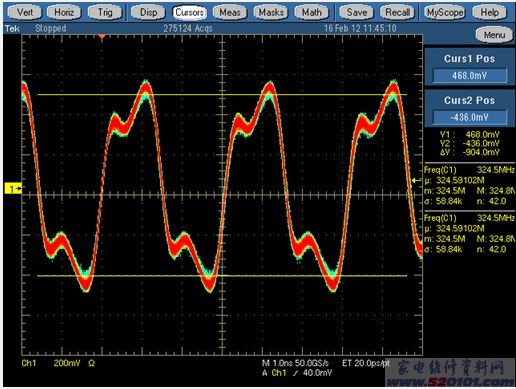The height and width of the screenshot is (389, 516).
Task: Click the Save button
Action: (356, 13)
